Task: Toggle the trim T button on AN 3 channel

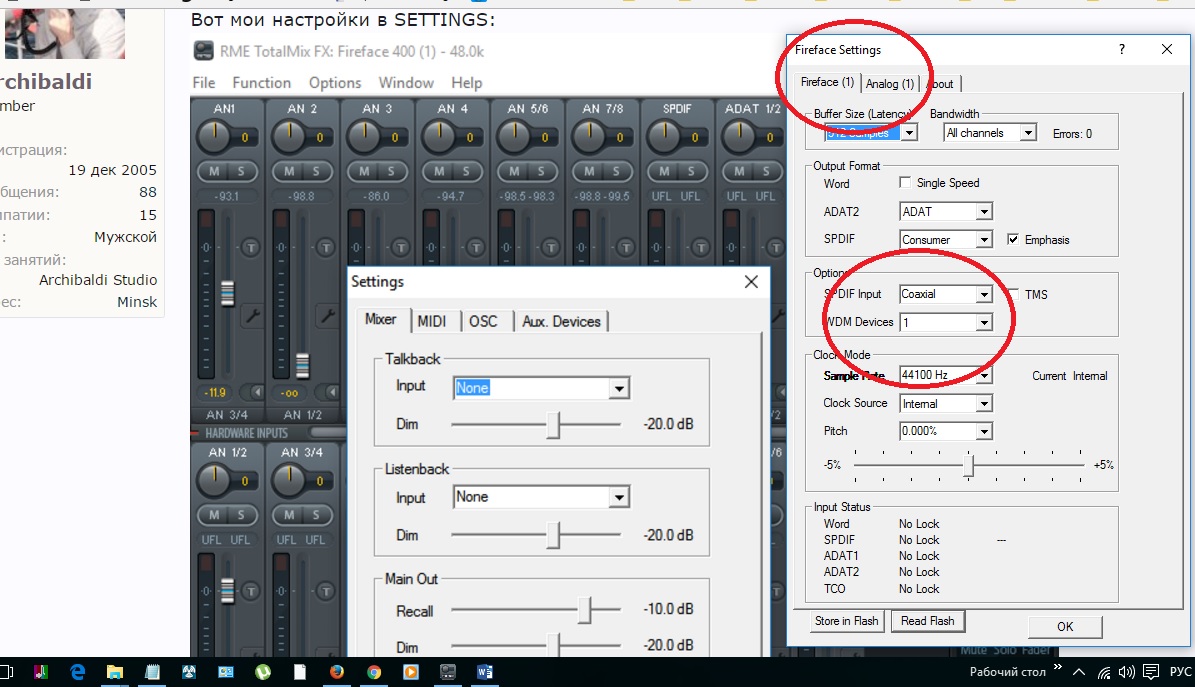Action: click(400, 248)
